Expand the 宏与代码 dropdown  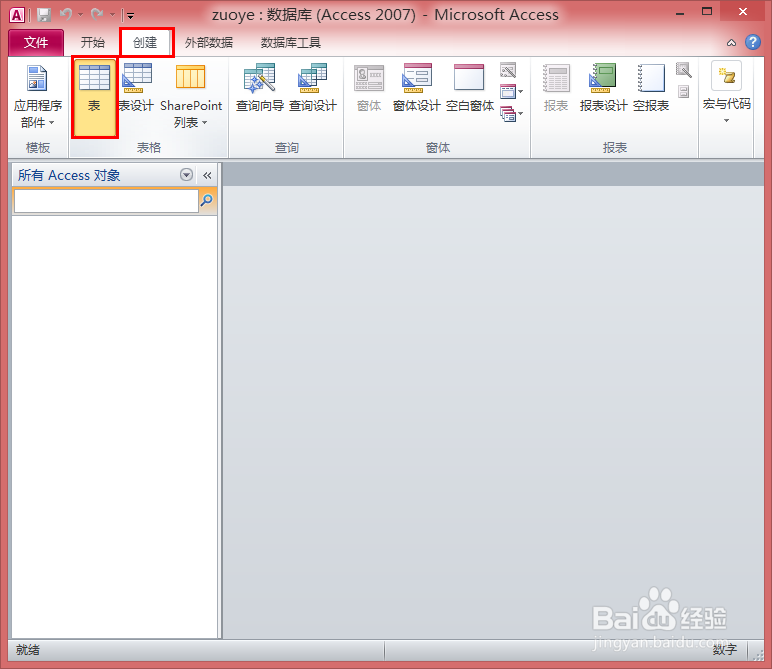(727, 93)
